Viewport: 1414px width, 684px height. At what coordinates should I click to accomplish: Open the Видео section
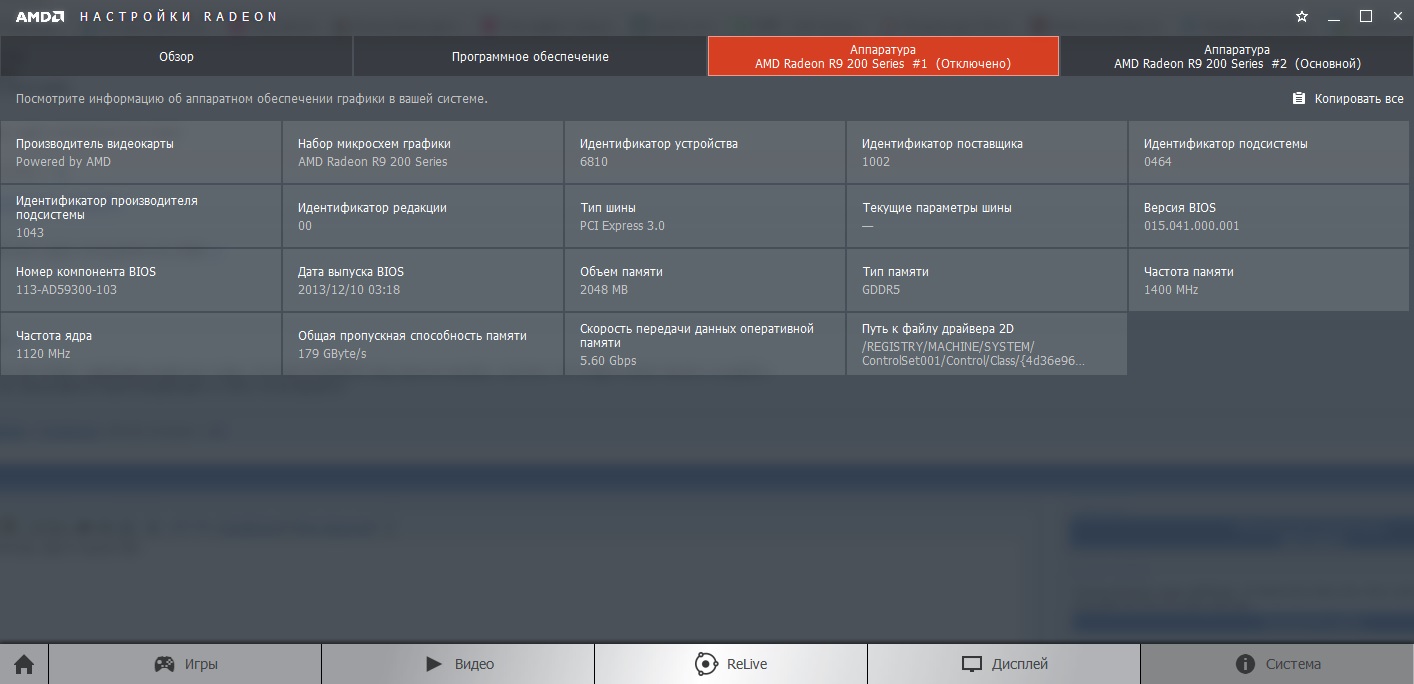(x=458, y=664)
